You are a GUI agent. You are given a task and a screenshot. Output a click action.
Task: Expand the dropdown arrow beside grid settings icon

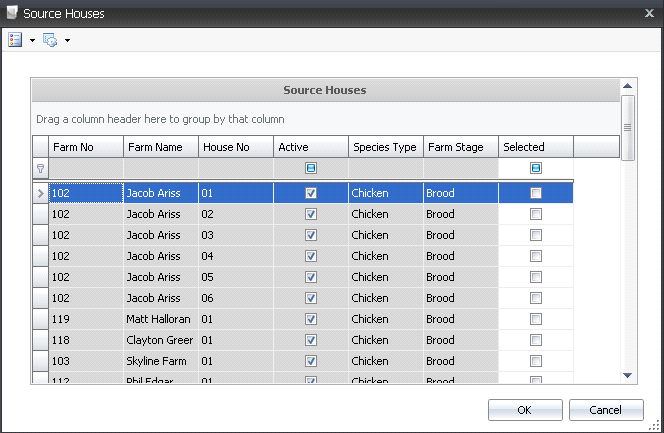67,41
